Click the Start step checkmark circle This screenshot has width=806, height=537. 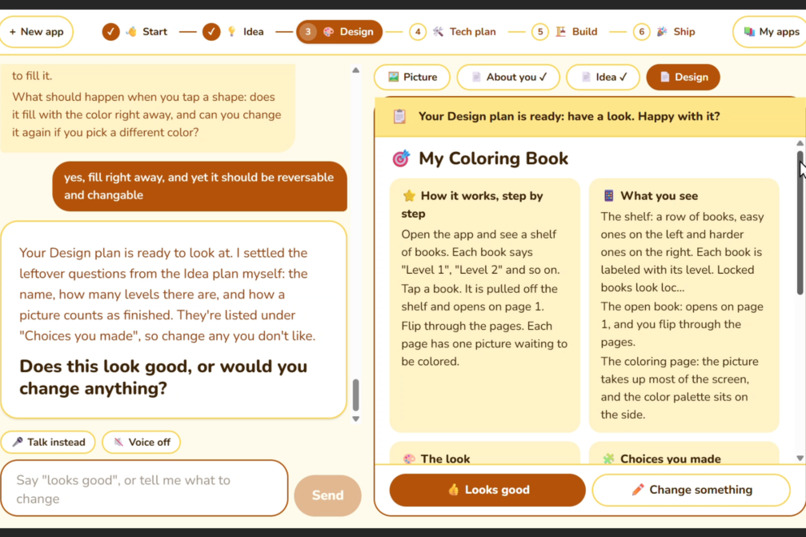(x=111, y=32)
